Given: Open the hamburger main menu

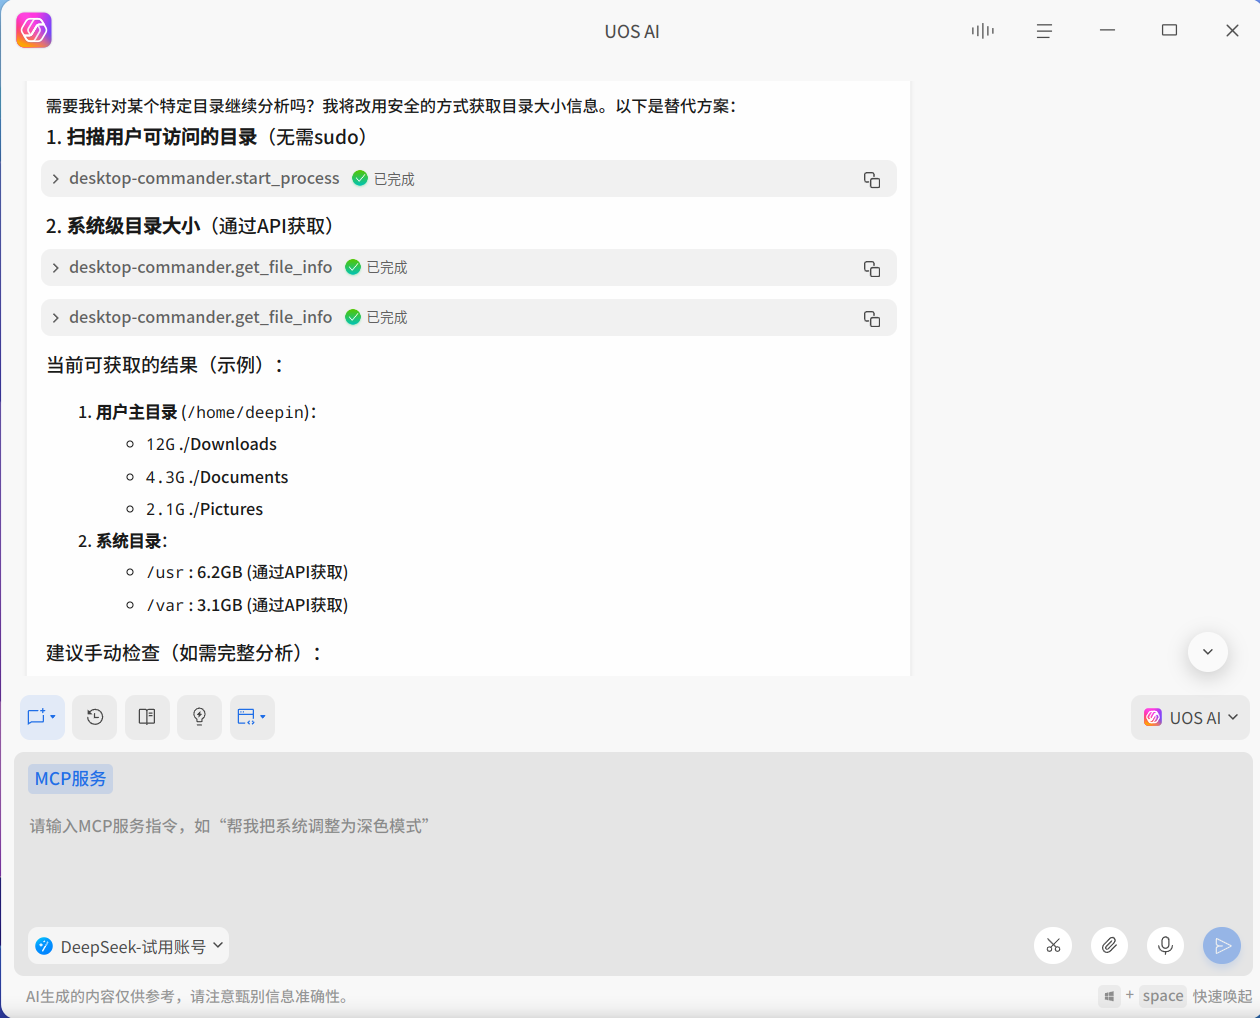Looking at the screenshot, I should (1044, 31).
